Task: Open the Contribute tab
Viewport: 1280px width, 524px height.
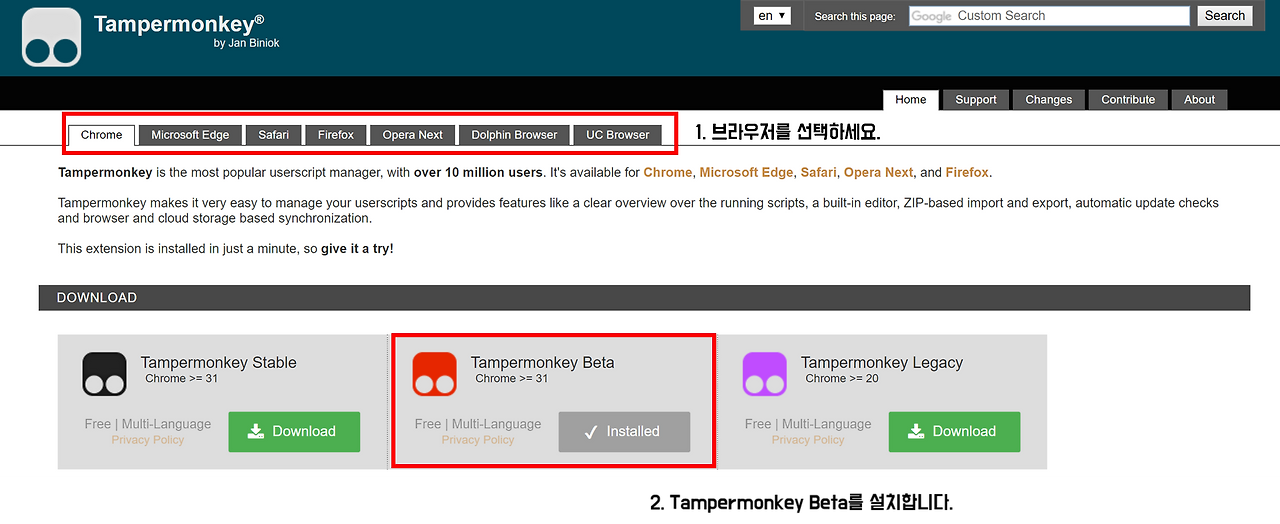Action: pyautogui.click(x=1128, y=100)
